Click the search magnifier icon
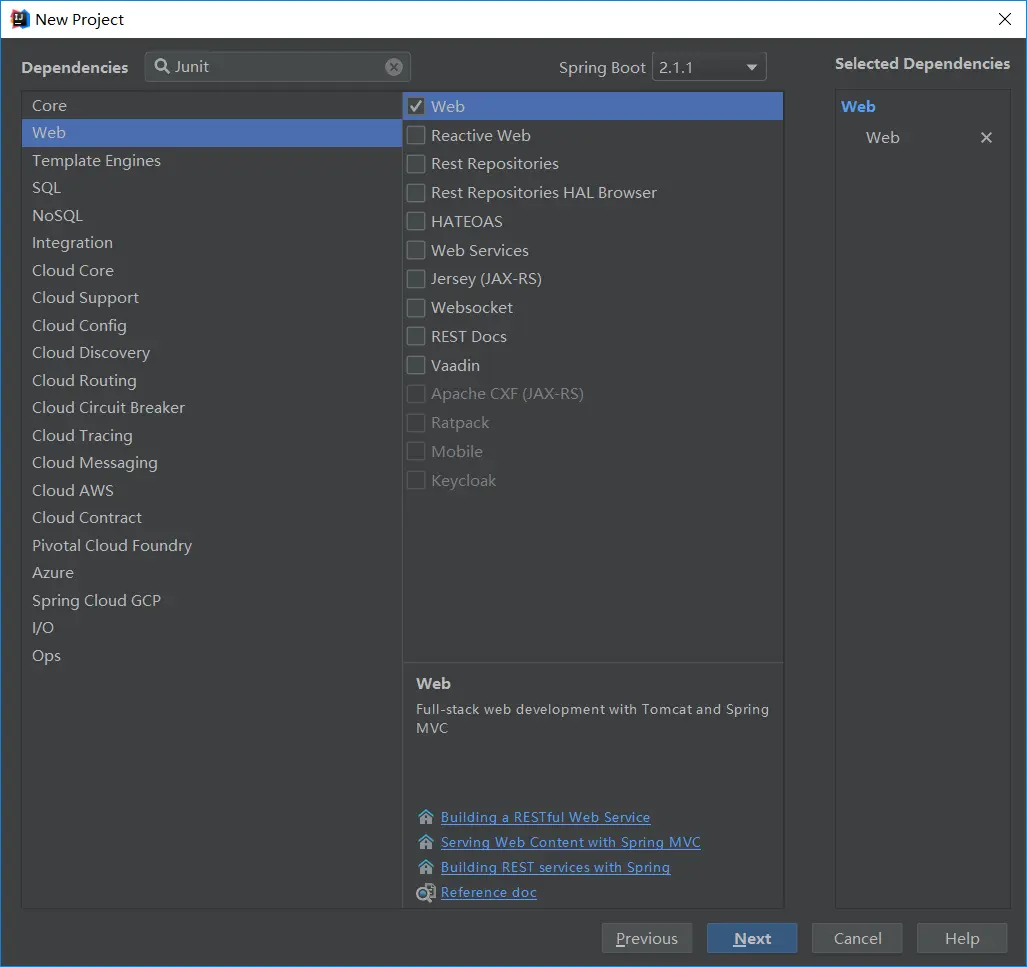1027x967 pixels. coord(161,66)
